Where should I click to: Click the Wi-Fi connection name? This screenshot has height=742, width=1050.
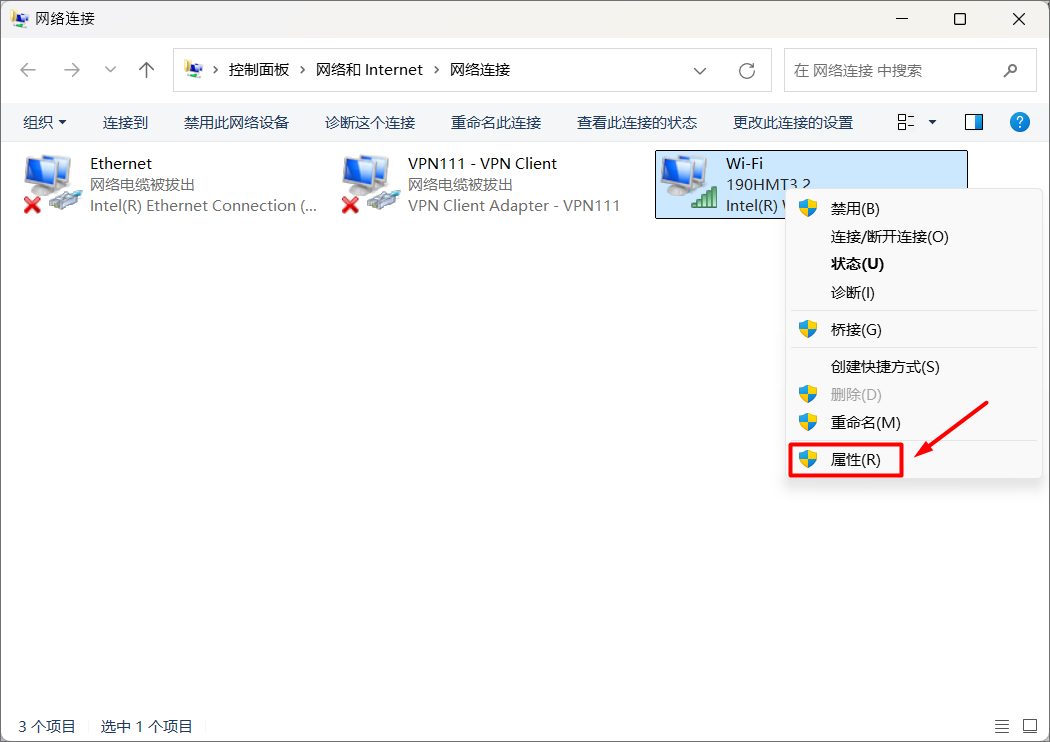(x=744, y=163)
